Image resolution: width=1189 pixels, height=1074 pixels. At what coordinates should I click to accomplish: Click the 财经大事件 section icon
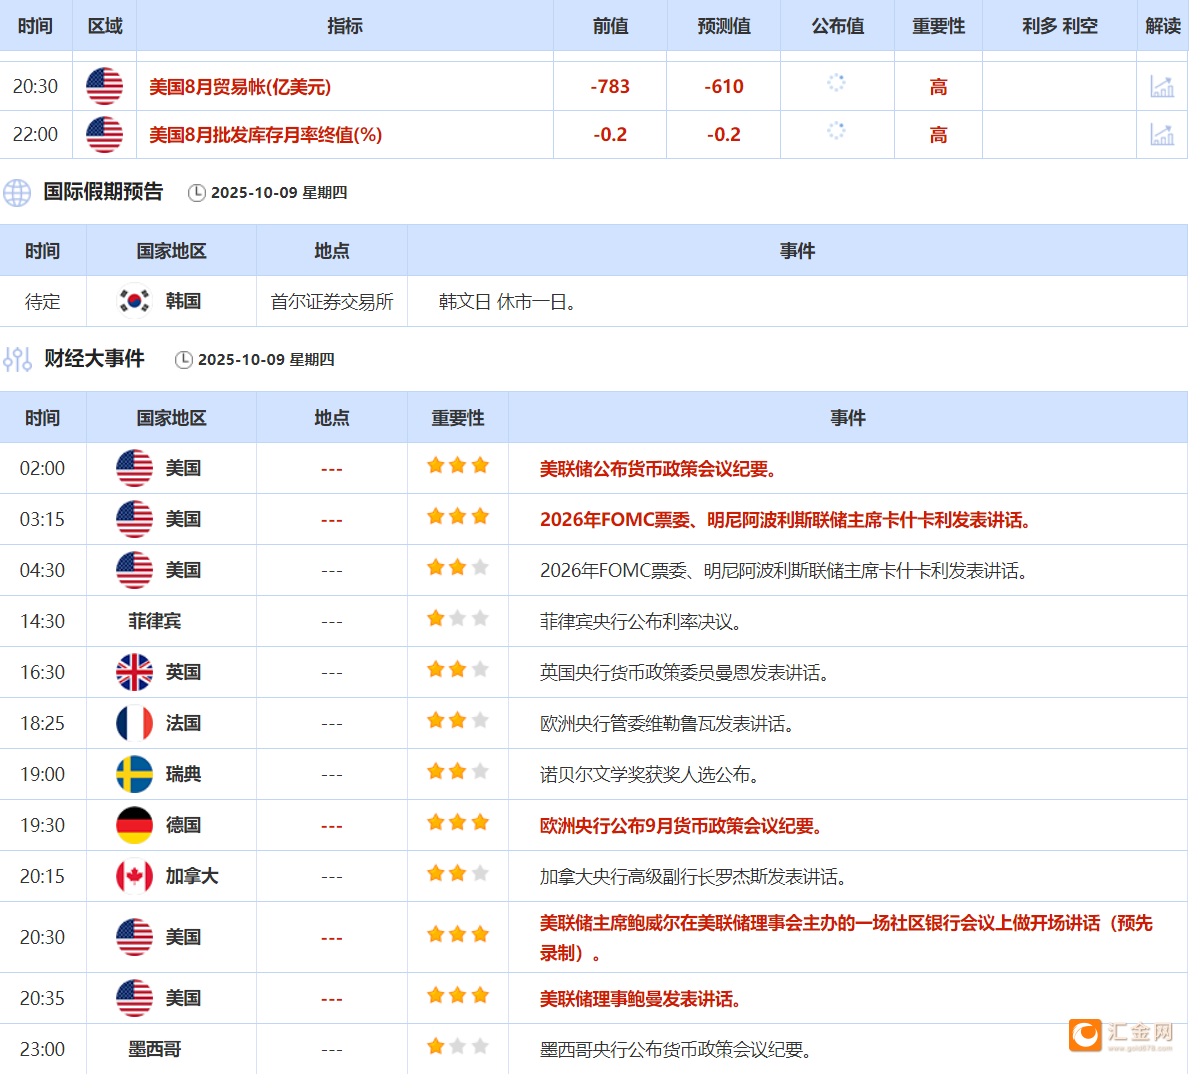point(16,359)
